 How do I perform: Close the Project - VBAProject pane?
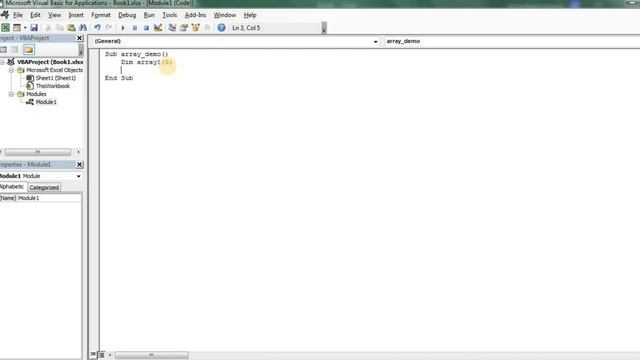(80, 38)
